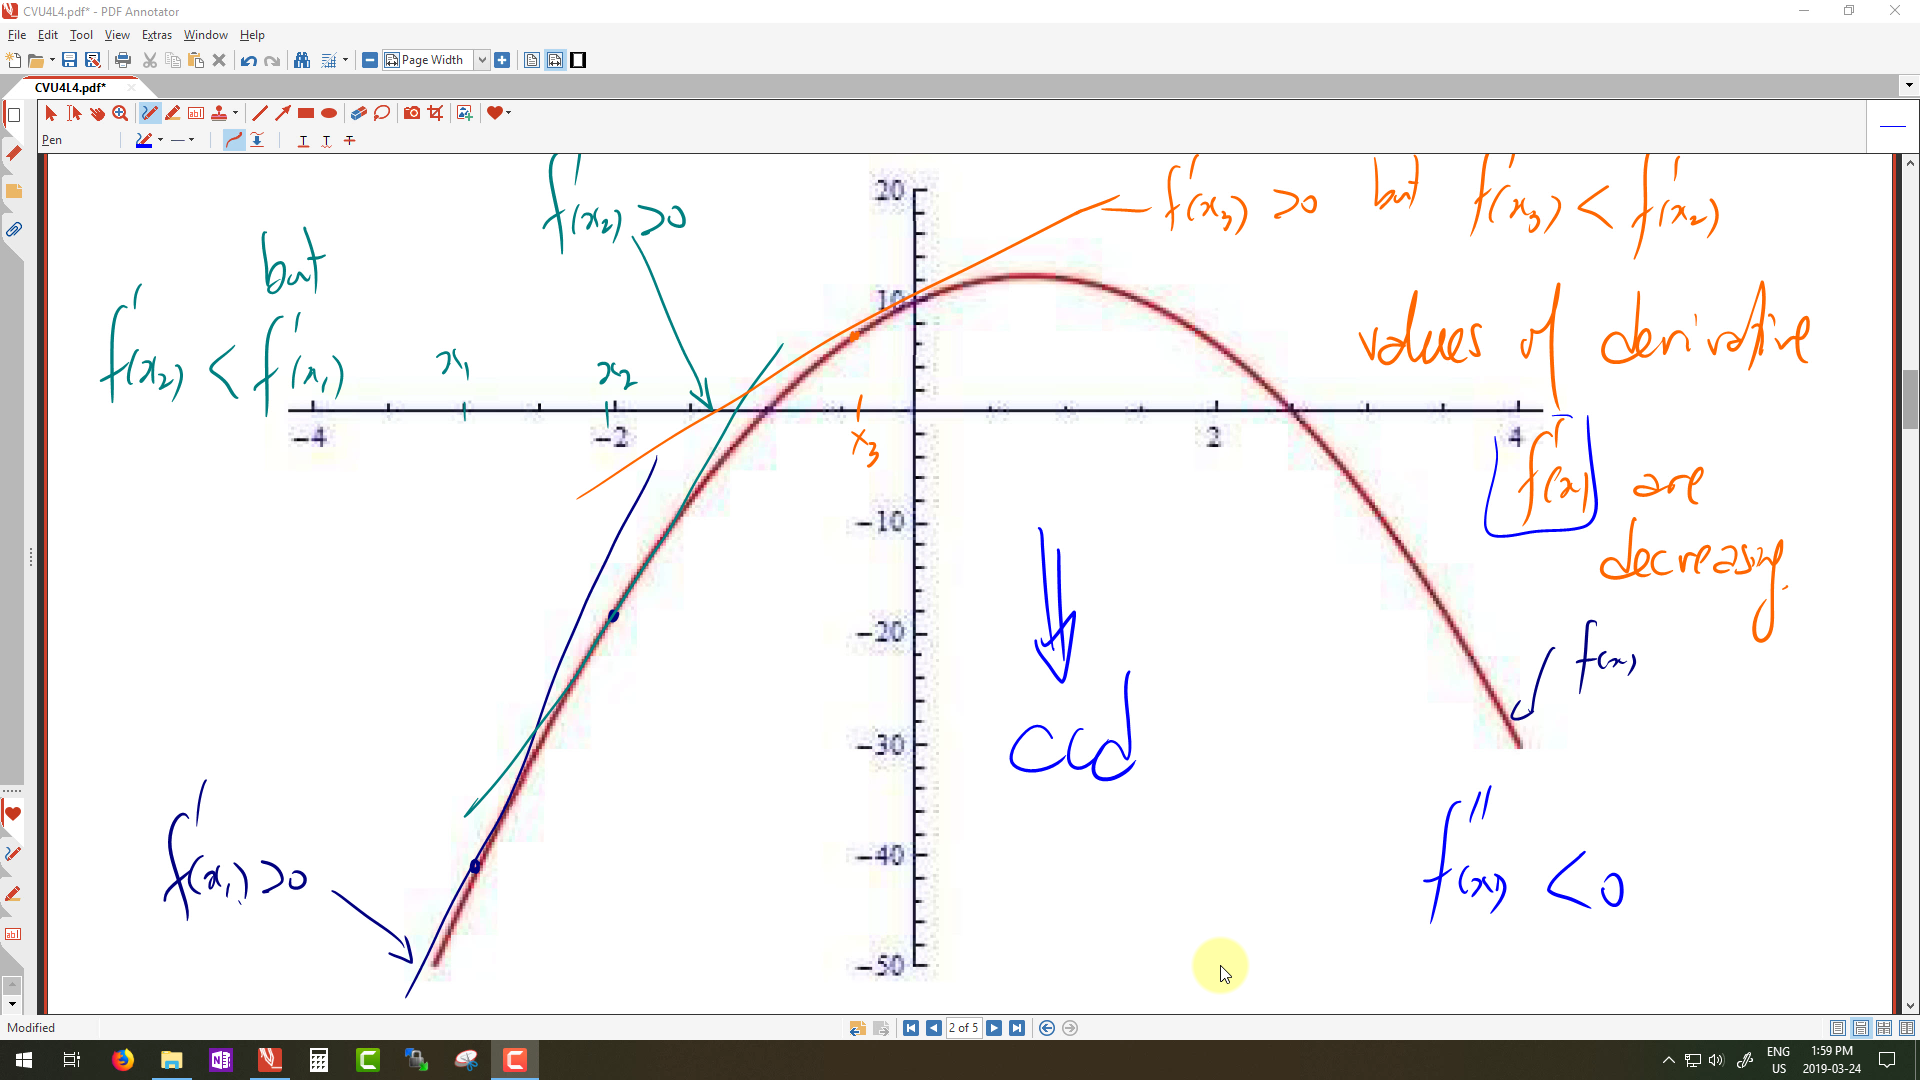
Task: Open the pen color dropdown arrow
Action: pyautogui.click(x=160, y=140)
